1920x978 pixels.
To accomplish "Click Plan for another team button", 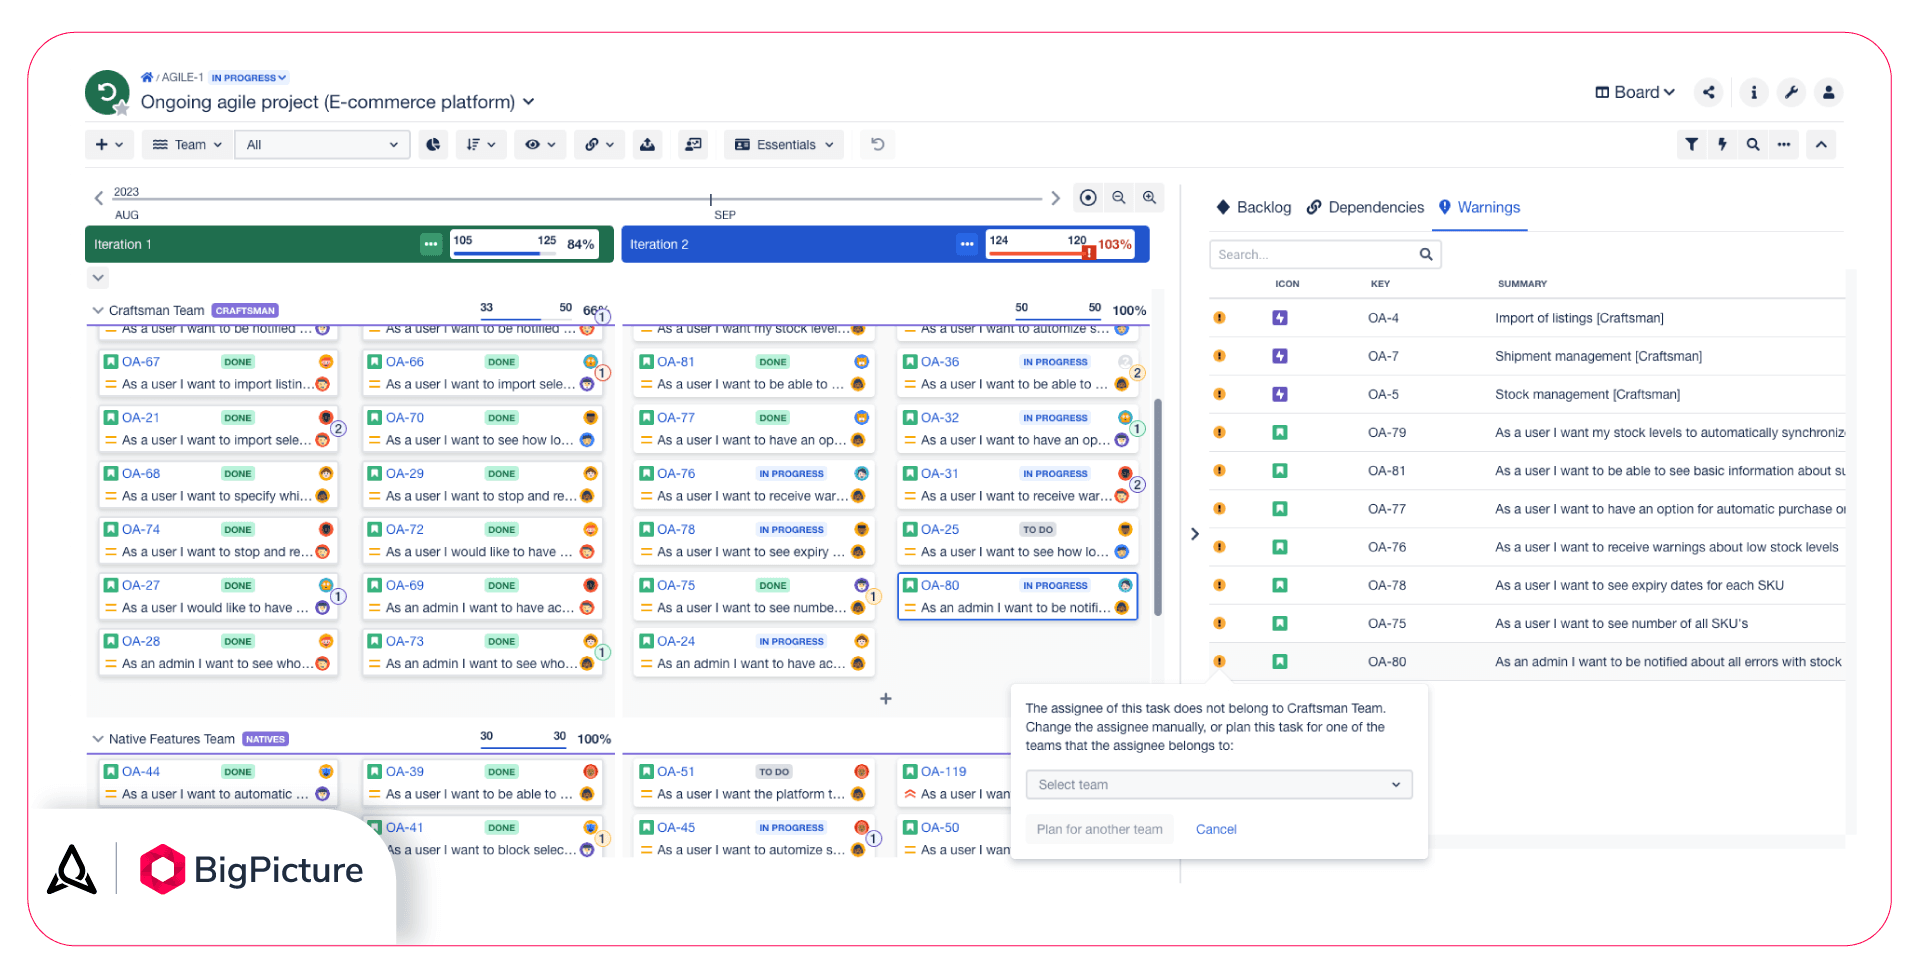I will (x=1099, y=829).
